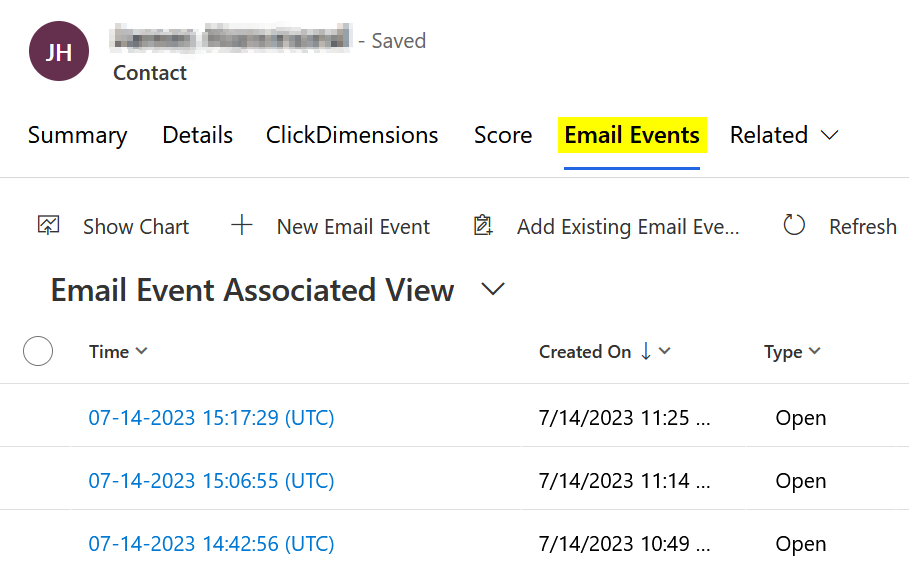
Task: Open email event 07-14-2023 15:17:29 (UTC)
Action: (211, 418)
